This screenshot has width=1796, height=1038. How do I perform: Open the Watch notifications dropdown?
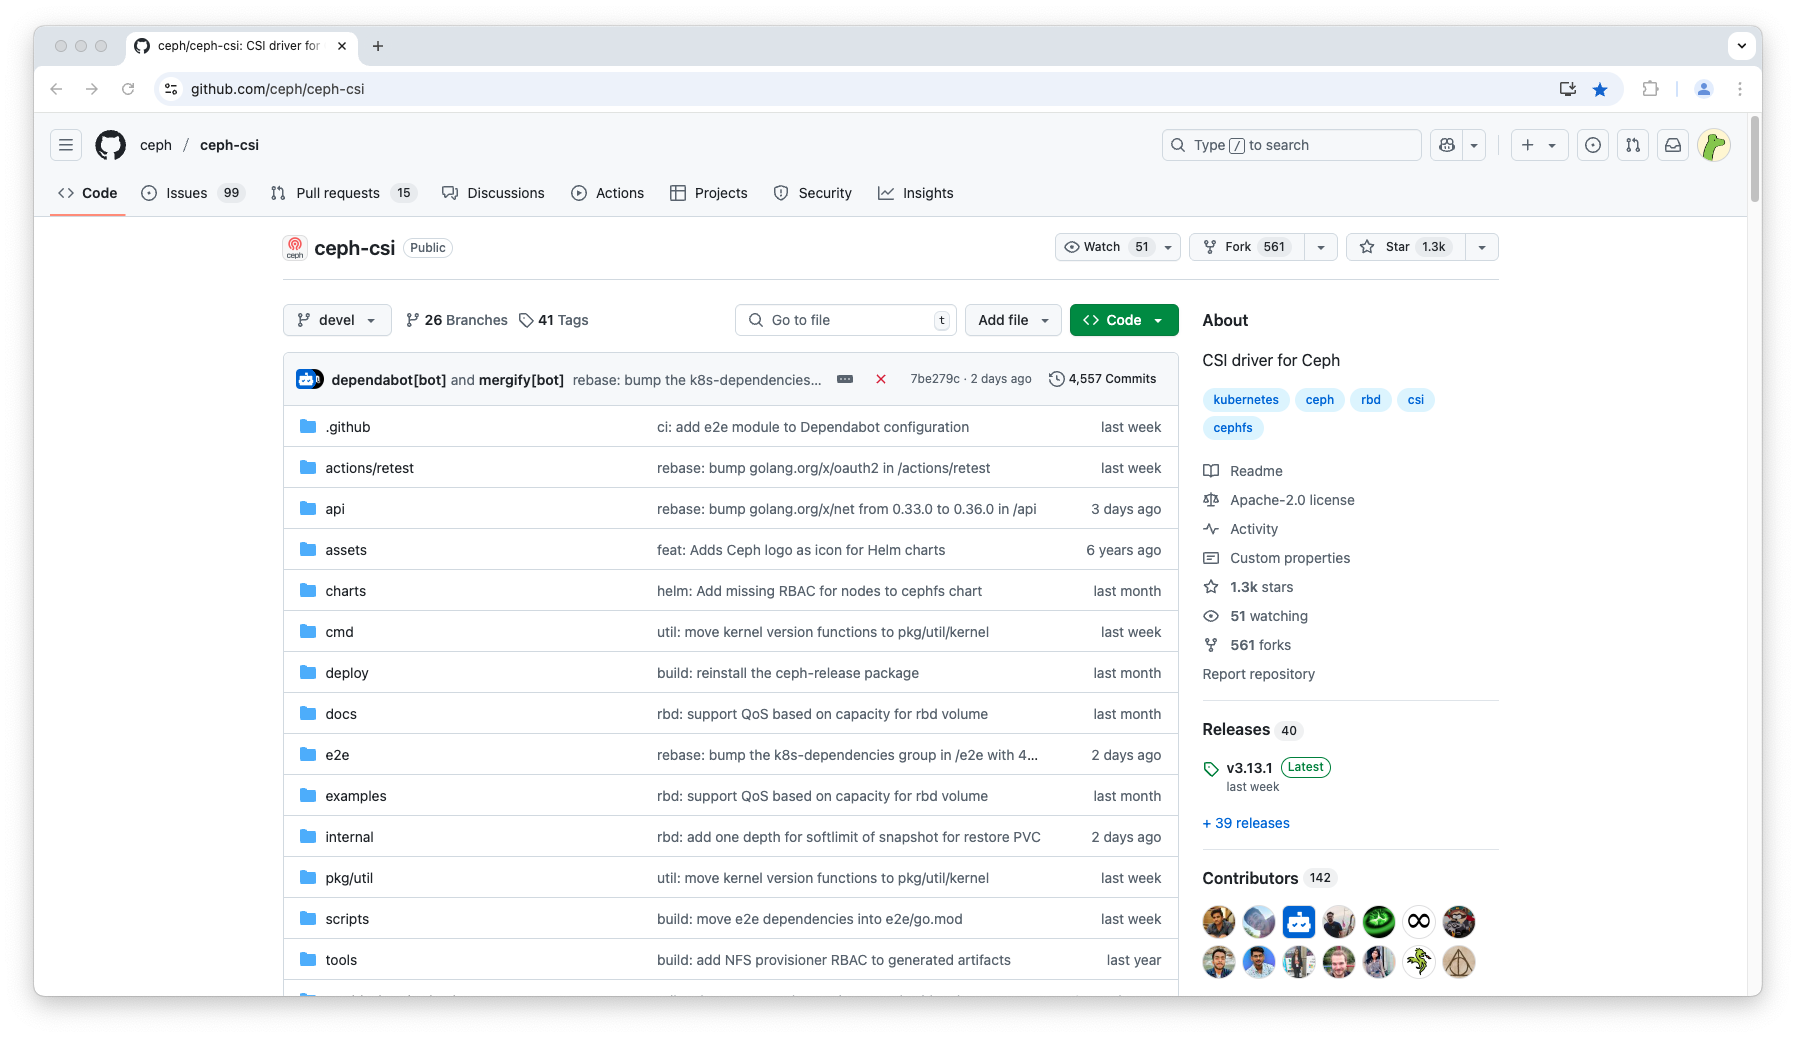(1118, 247)
